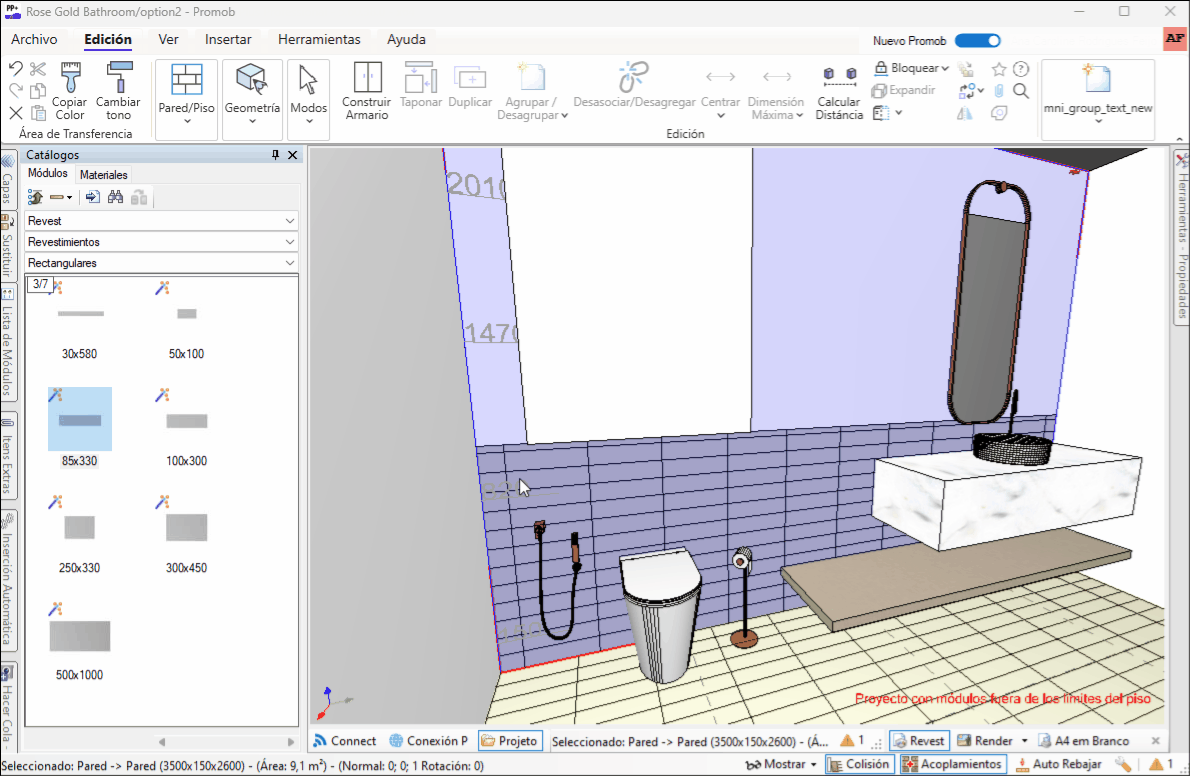1190x776 pixels.
Task: Toggle the Acoplamientos option
Action: click(x=953, y=764)
